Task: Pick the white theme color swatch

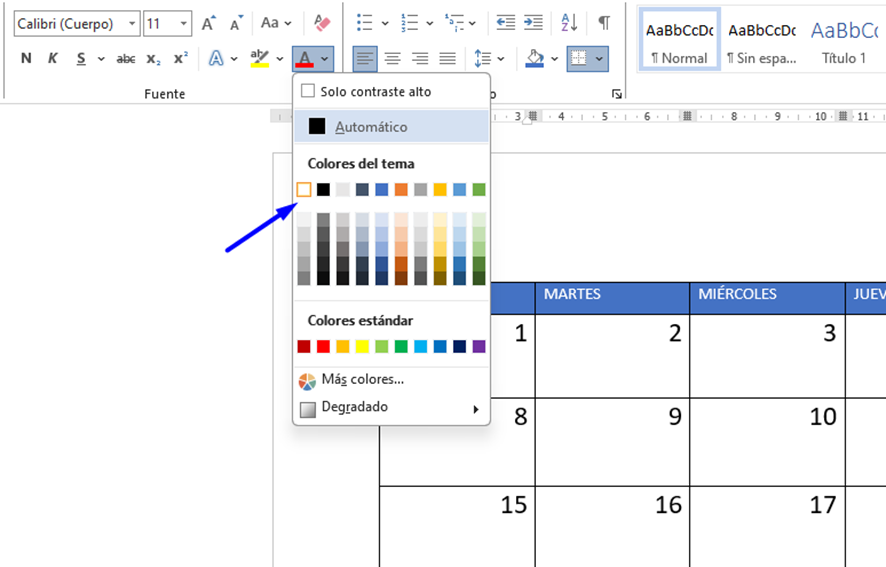Action: [304, 189]
